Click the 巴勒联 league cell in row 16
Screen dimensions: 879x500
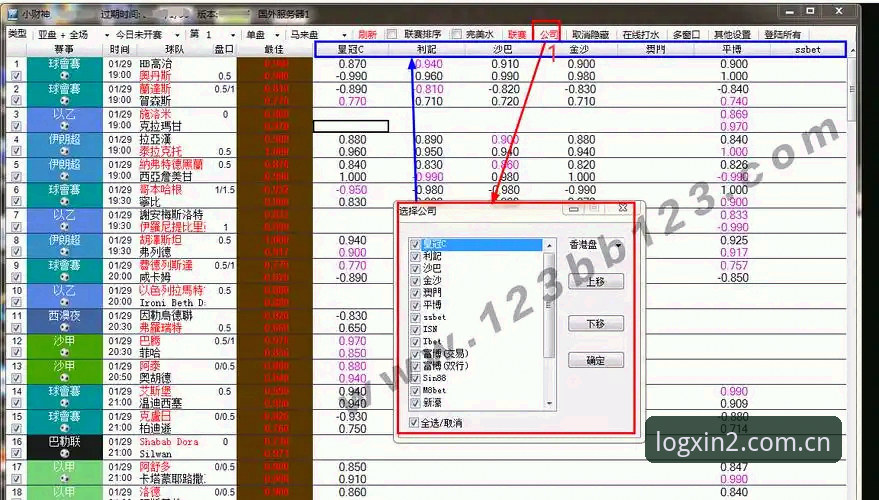tap(64, 447)
